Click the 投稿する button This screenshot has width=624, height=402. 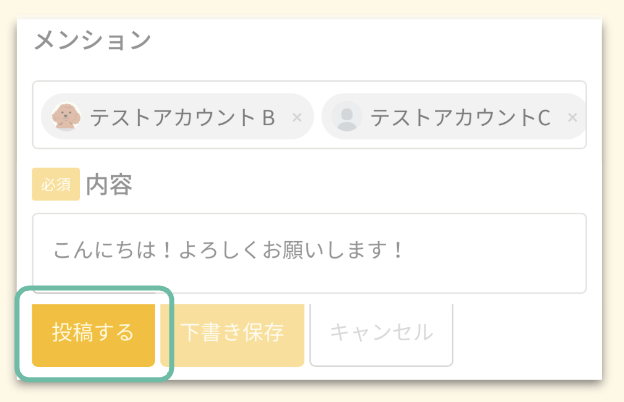(93, 333)
